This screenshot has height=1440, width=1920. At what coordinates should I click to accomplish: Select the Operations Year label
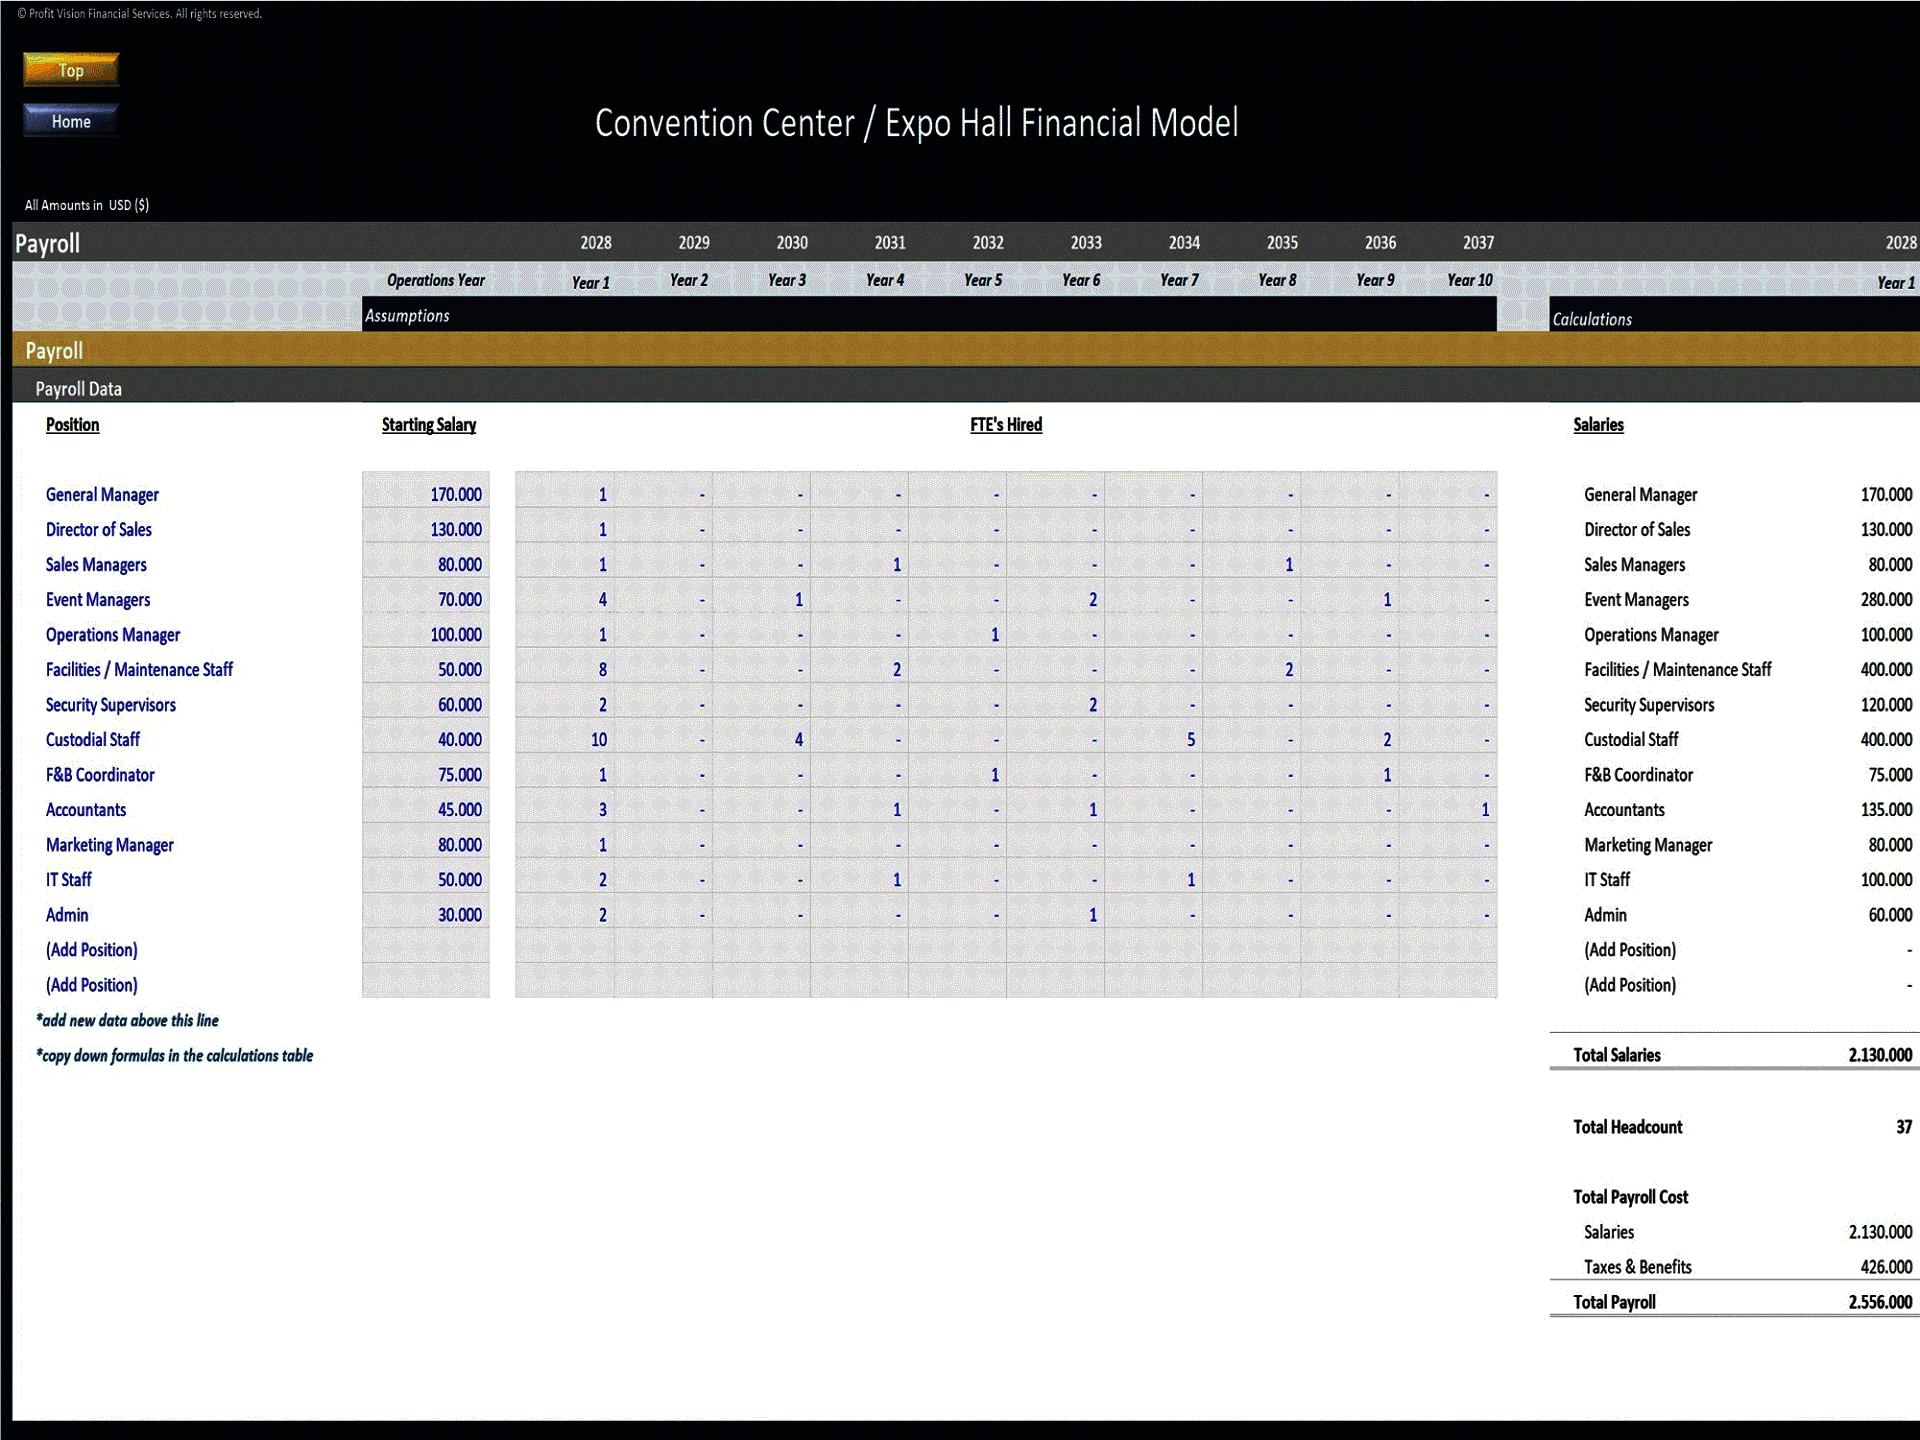(x=436, y=280)
